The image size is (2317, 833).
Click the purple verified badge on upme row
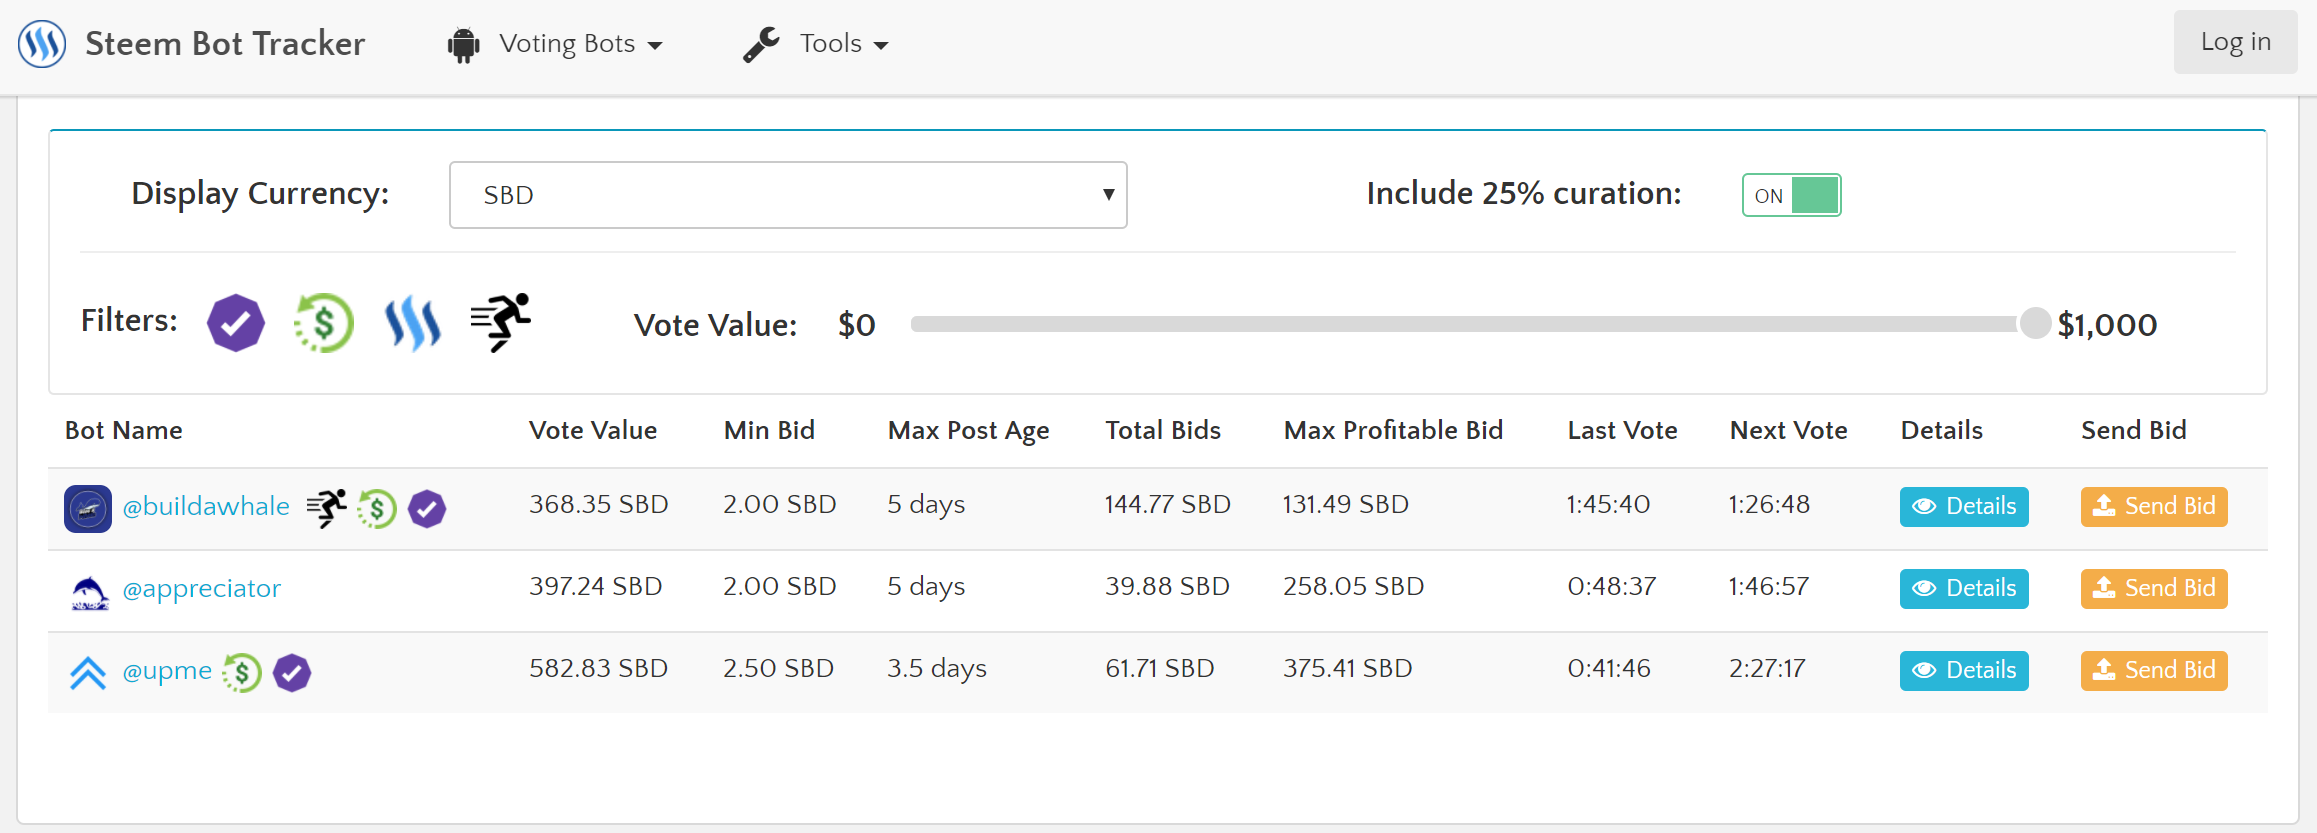pos(292,673)
